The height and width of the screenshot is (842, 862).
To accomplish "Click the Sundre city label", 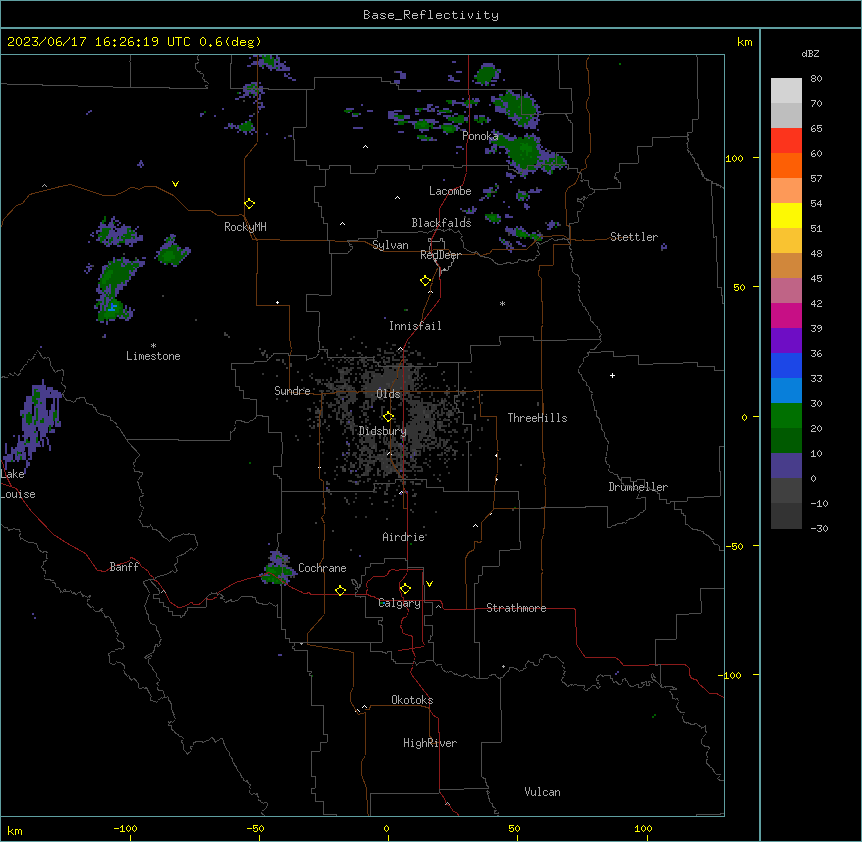I will pyautogui.click(x=292, y=391).
